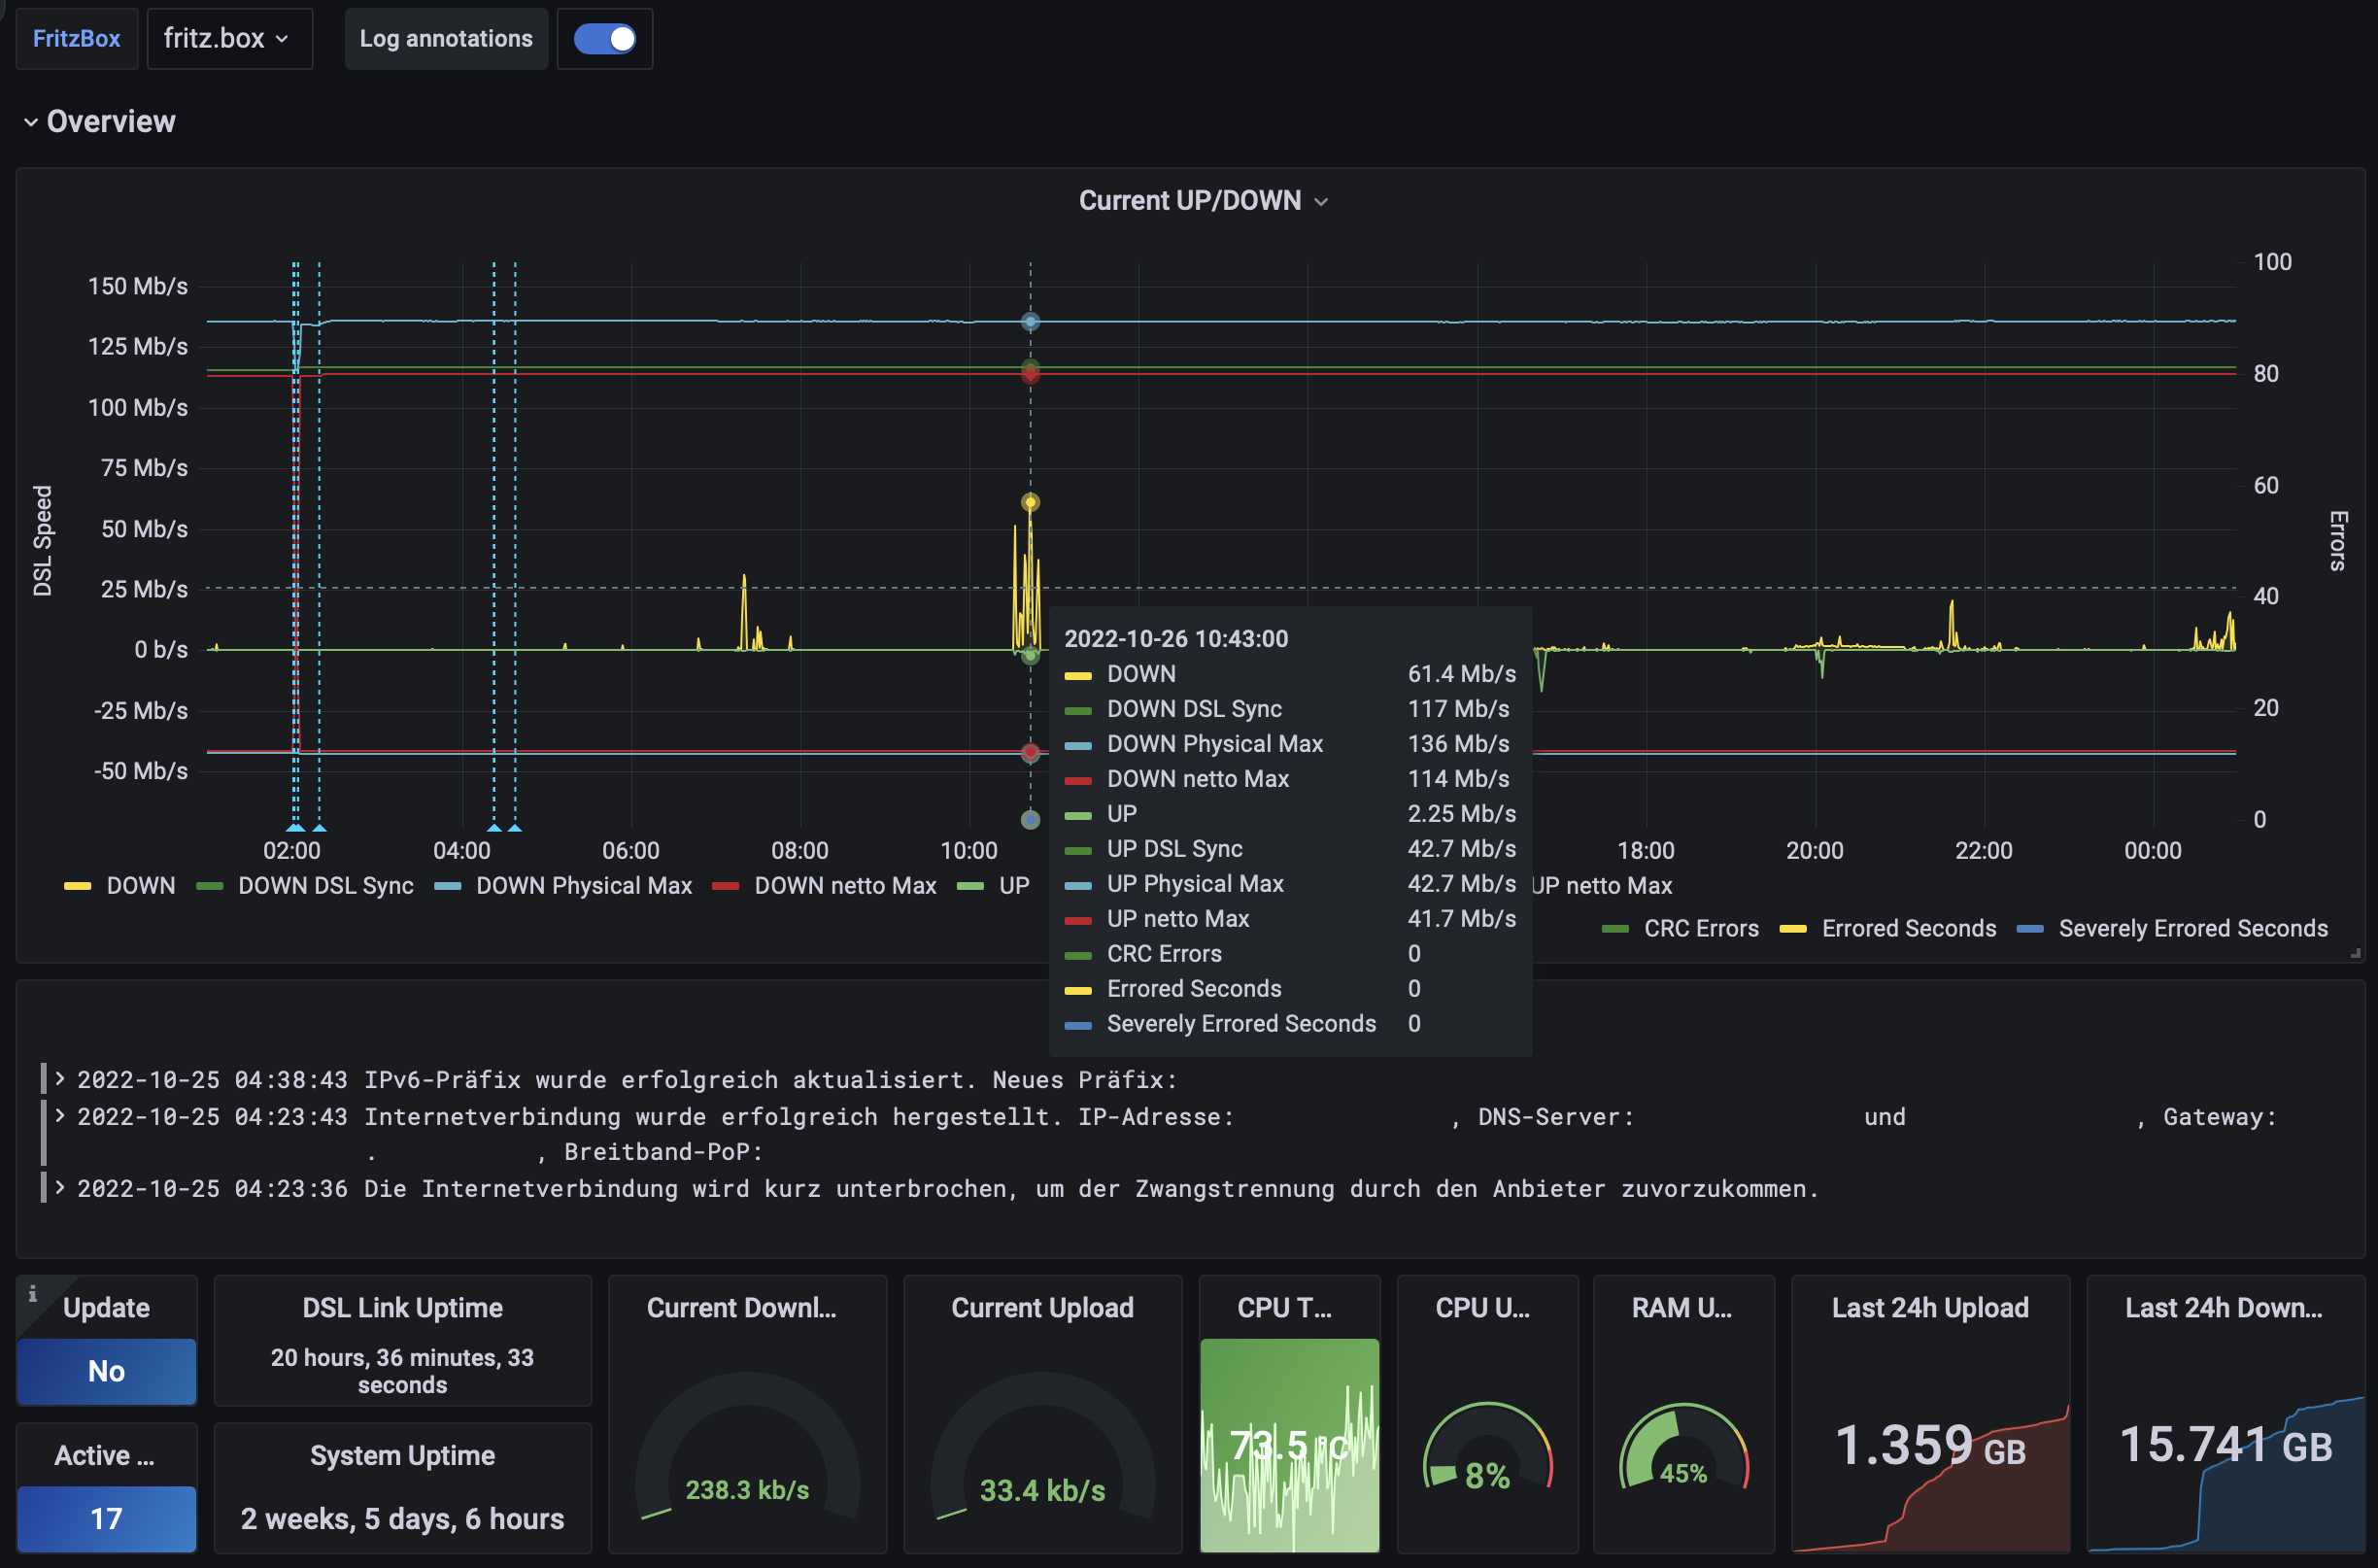Click the Log annotations label

point(446,39)
